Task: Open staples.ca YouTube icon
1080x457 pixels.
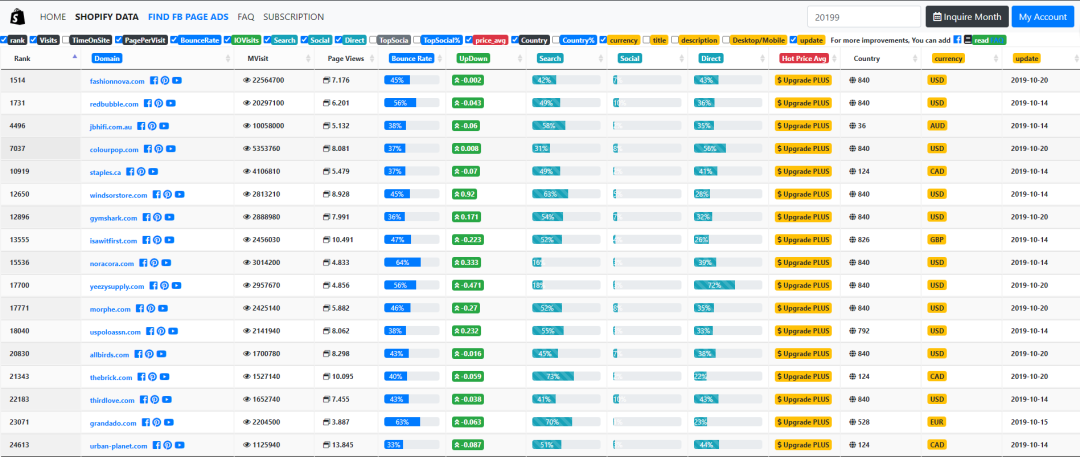Action: [153, 172]
